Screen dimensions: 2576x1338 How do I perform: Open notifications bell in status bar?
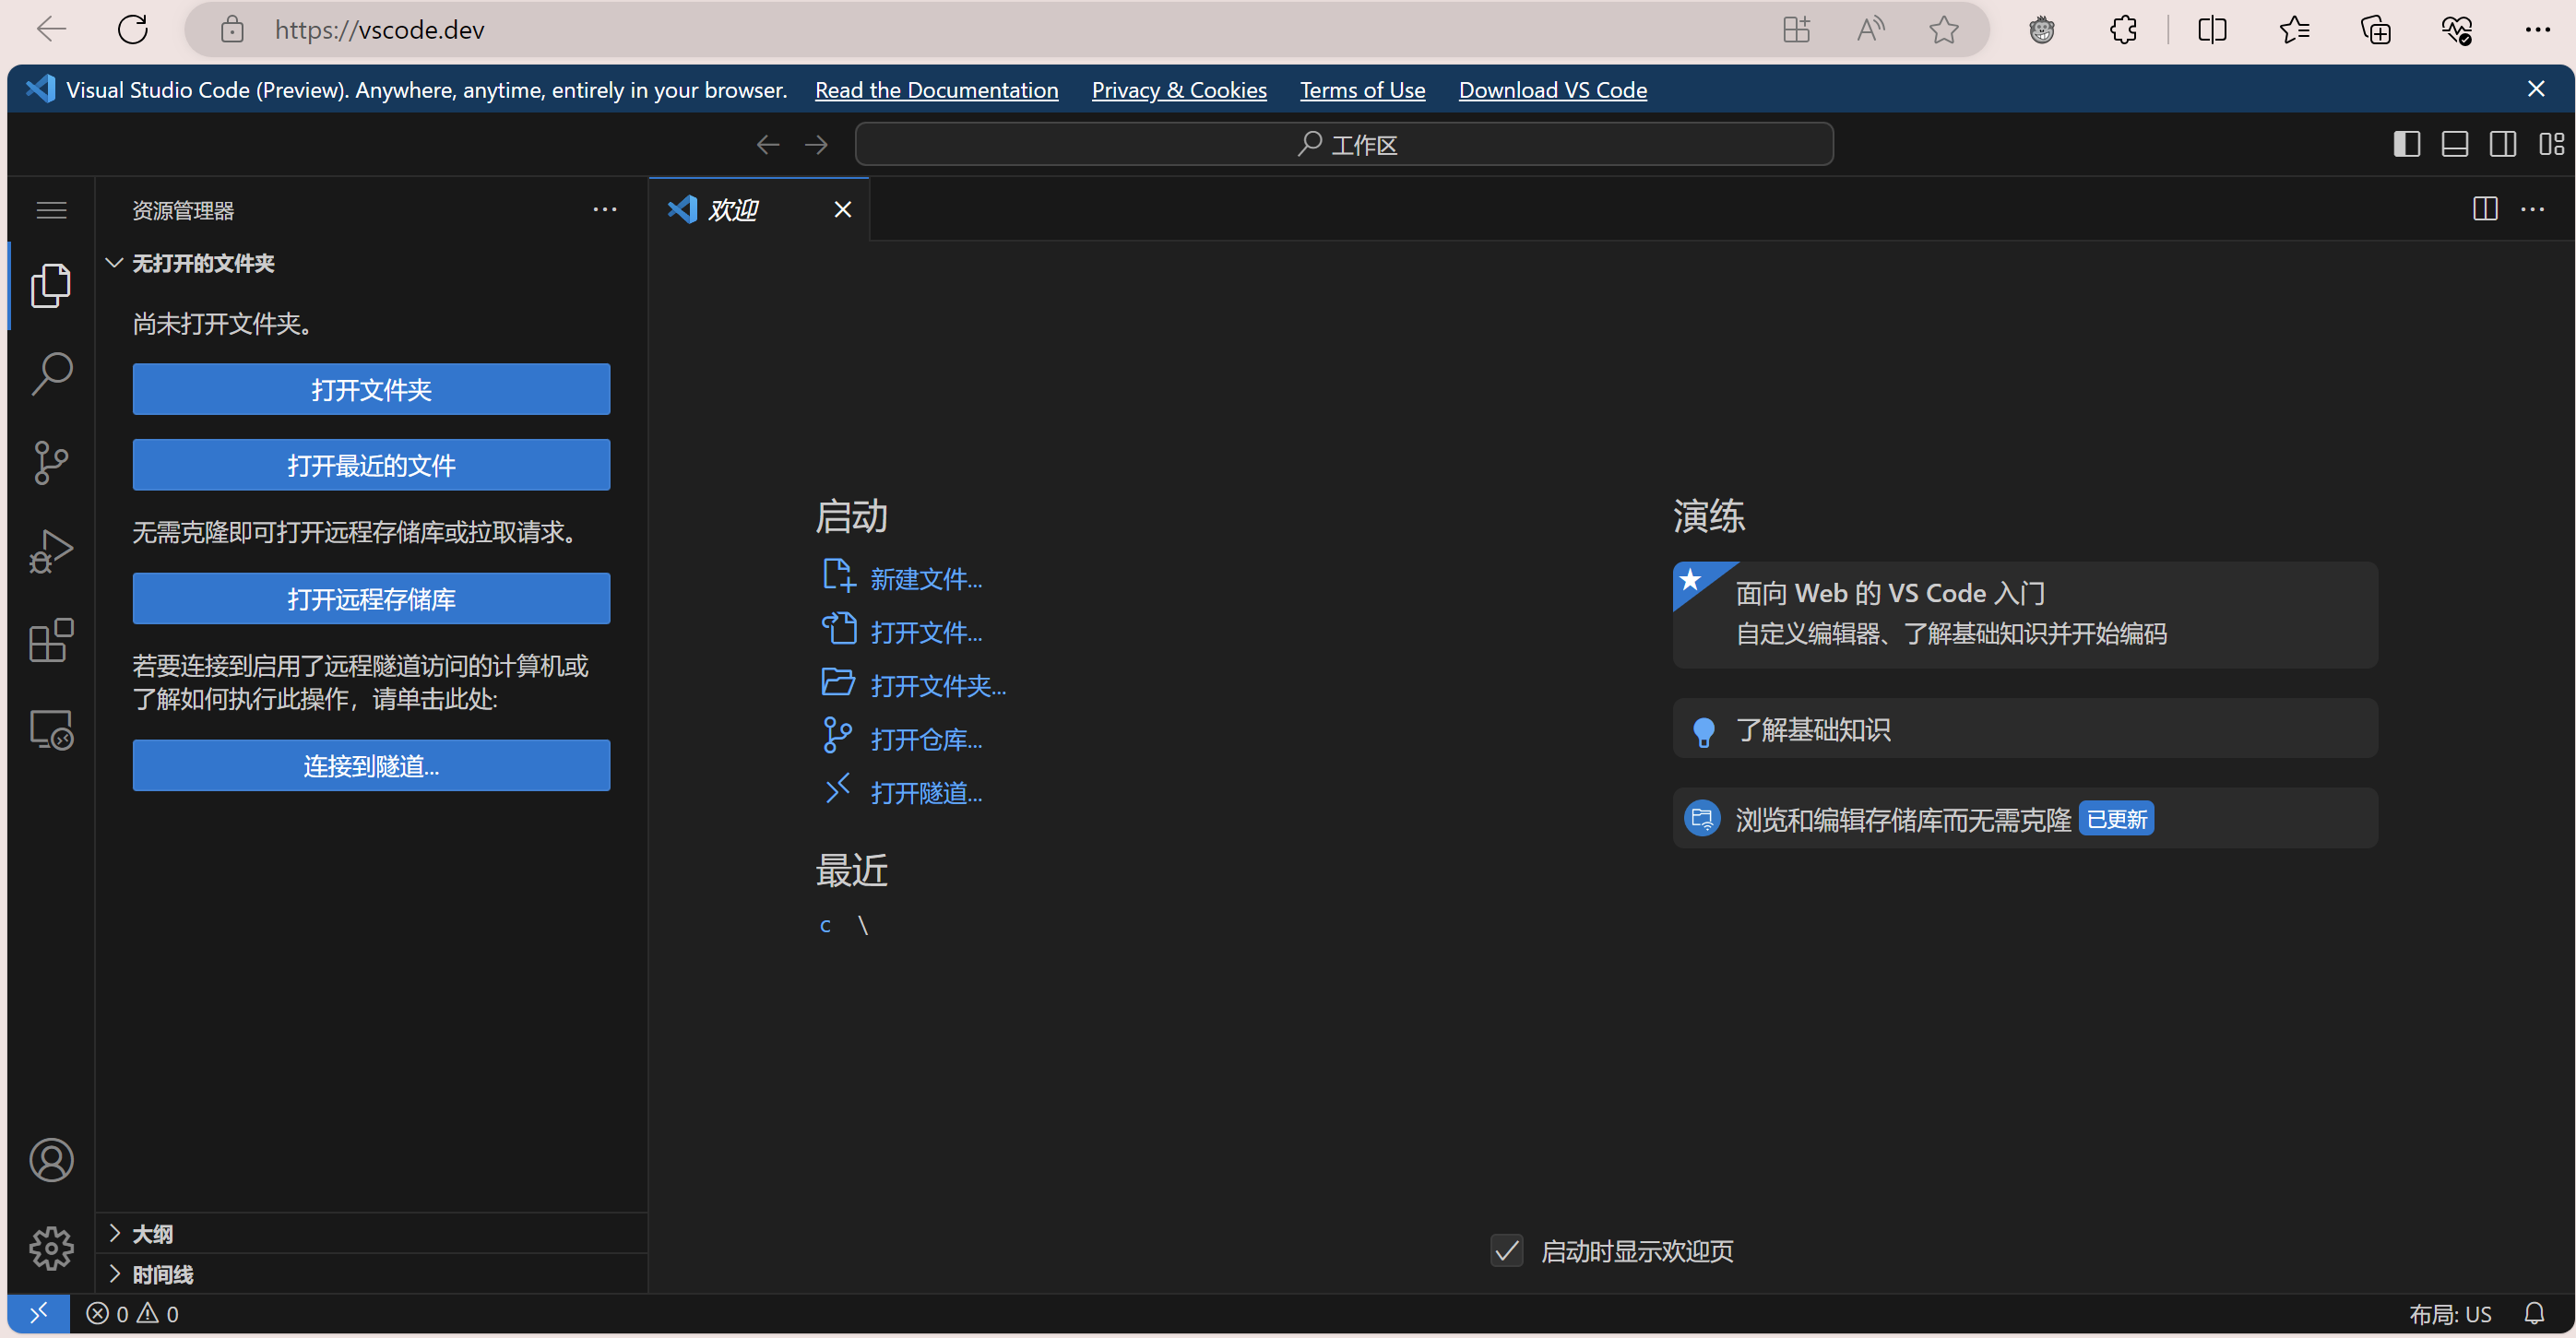[x=2534, y=1313]
